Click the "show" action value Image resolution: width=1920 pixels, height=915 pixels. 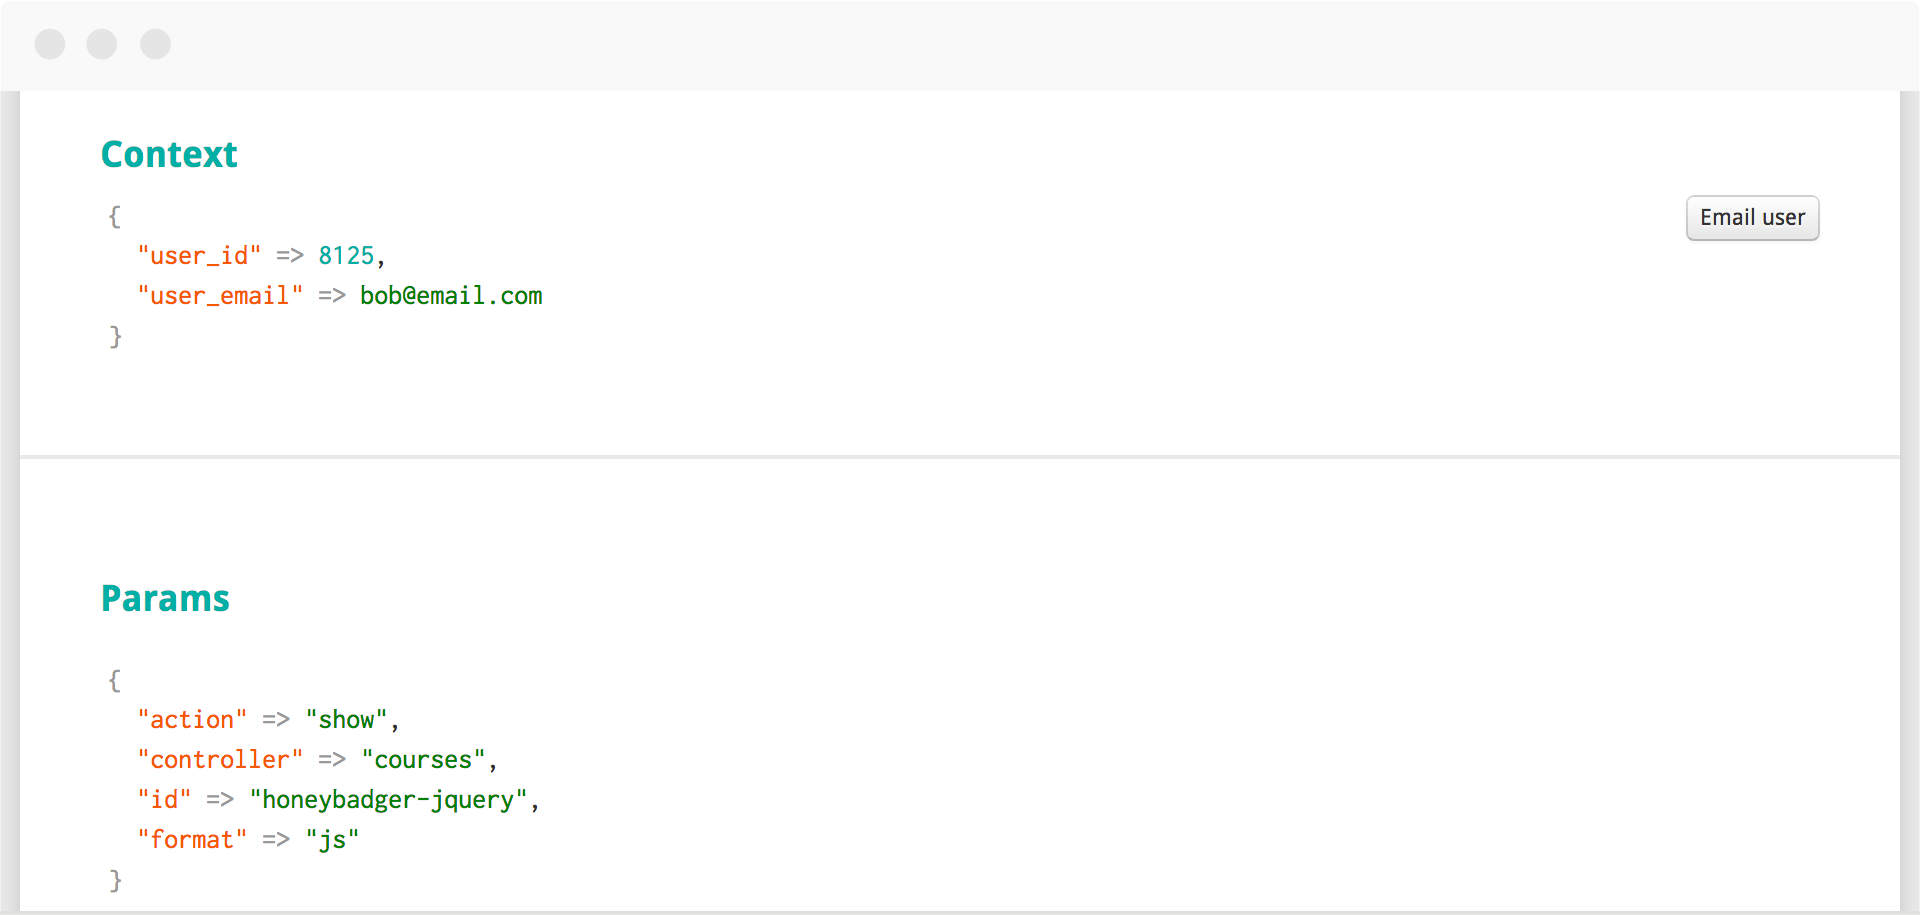346,720
